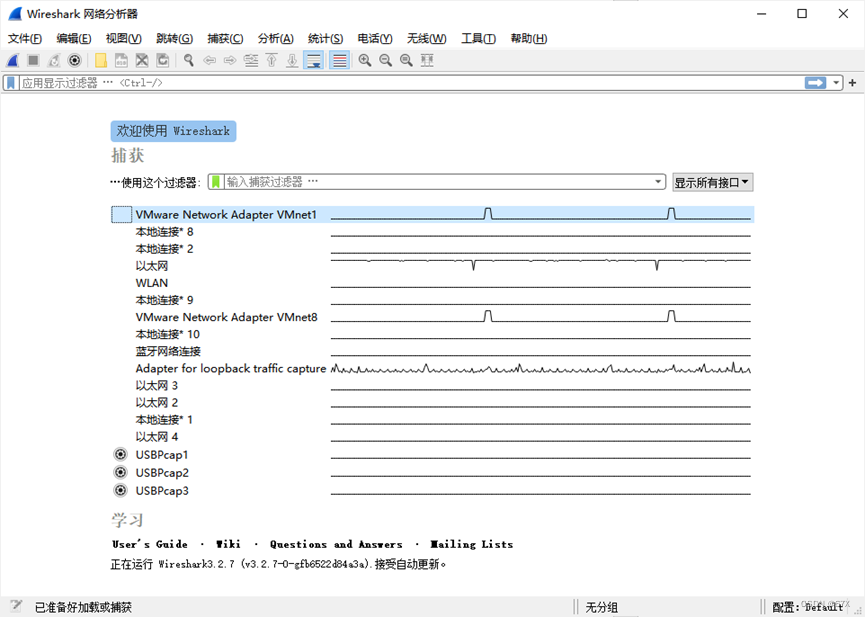Go to previous packet arrow icon

point(210,60)
